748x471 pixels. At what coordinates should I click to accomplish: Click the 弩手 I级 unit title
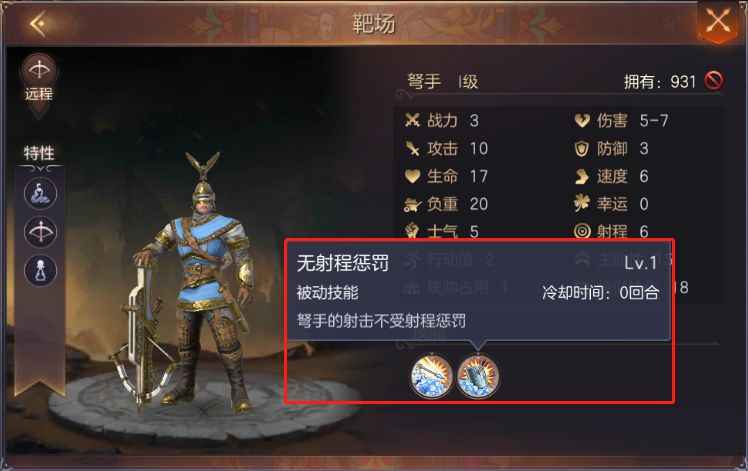tap(442, 82)
